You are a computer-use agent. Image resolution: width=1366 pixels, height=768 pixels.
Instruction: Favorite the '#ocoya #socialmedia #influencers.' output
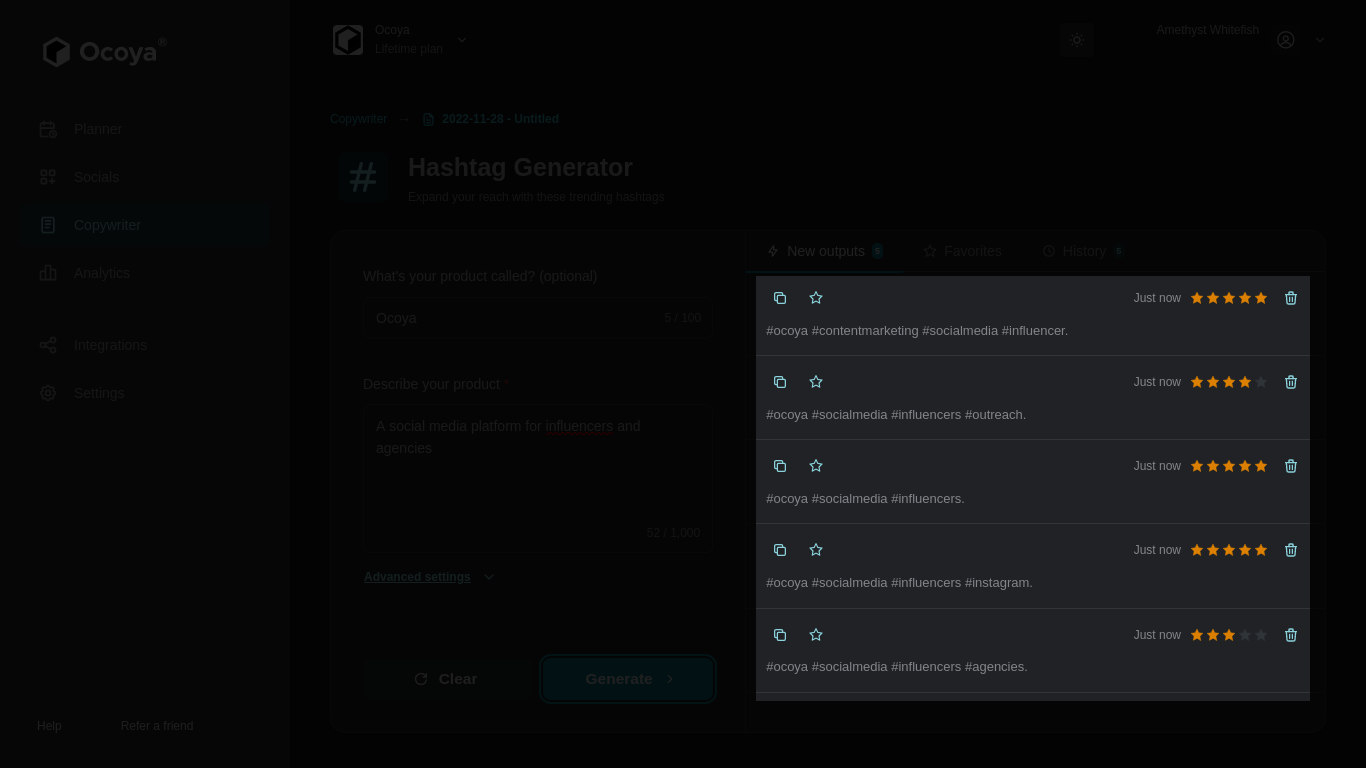(816, 466)
